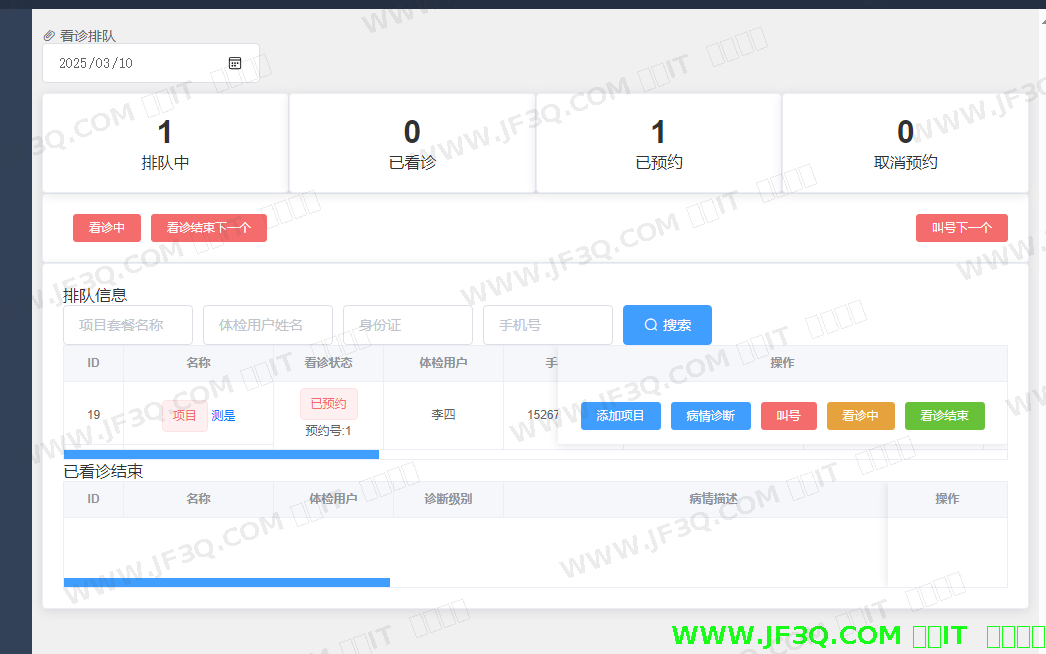Call next patient with 叫号下一个
1046x654 pixels.
(x=961, y=228)
